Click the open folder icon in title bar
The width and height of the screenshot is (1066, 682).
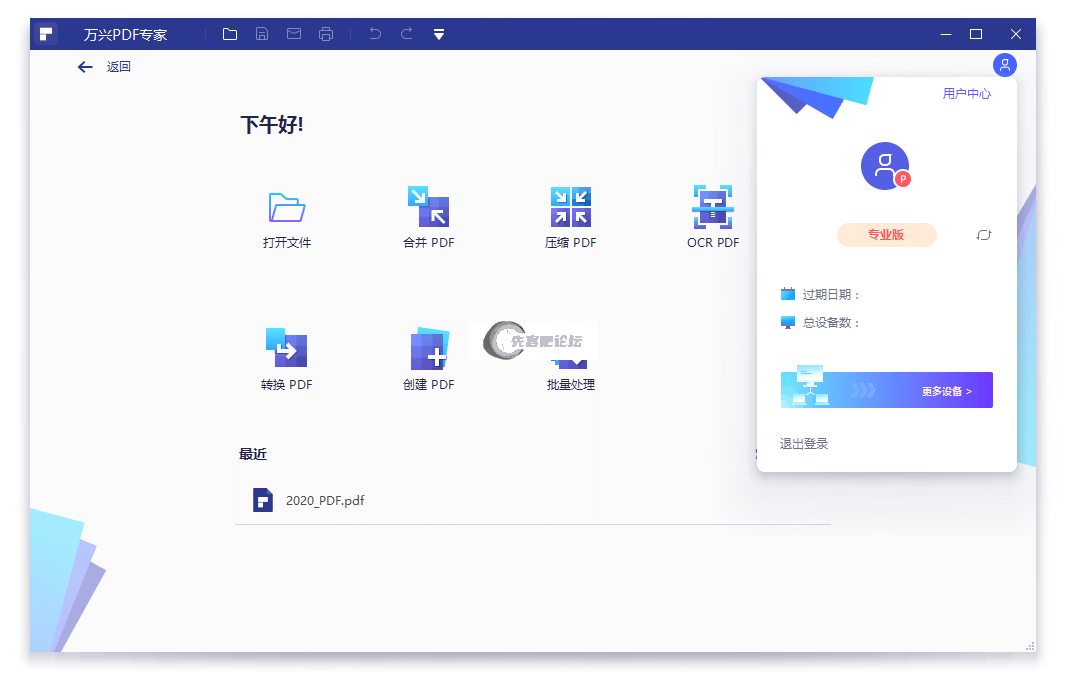pyautogui.click(x=230, y=34)
